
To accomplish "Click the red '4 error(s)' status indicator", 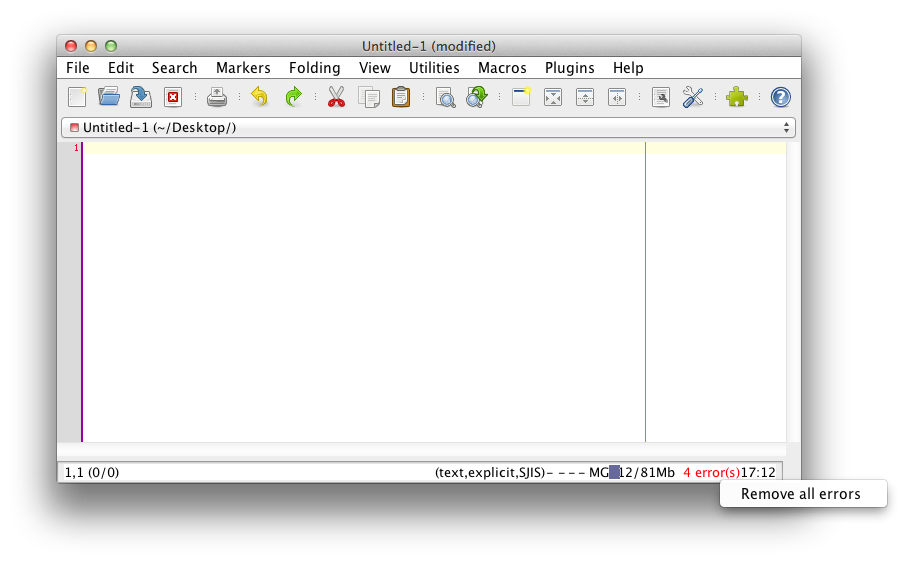I will (x=711, y=472).
